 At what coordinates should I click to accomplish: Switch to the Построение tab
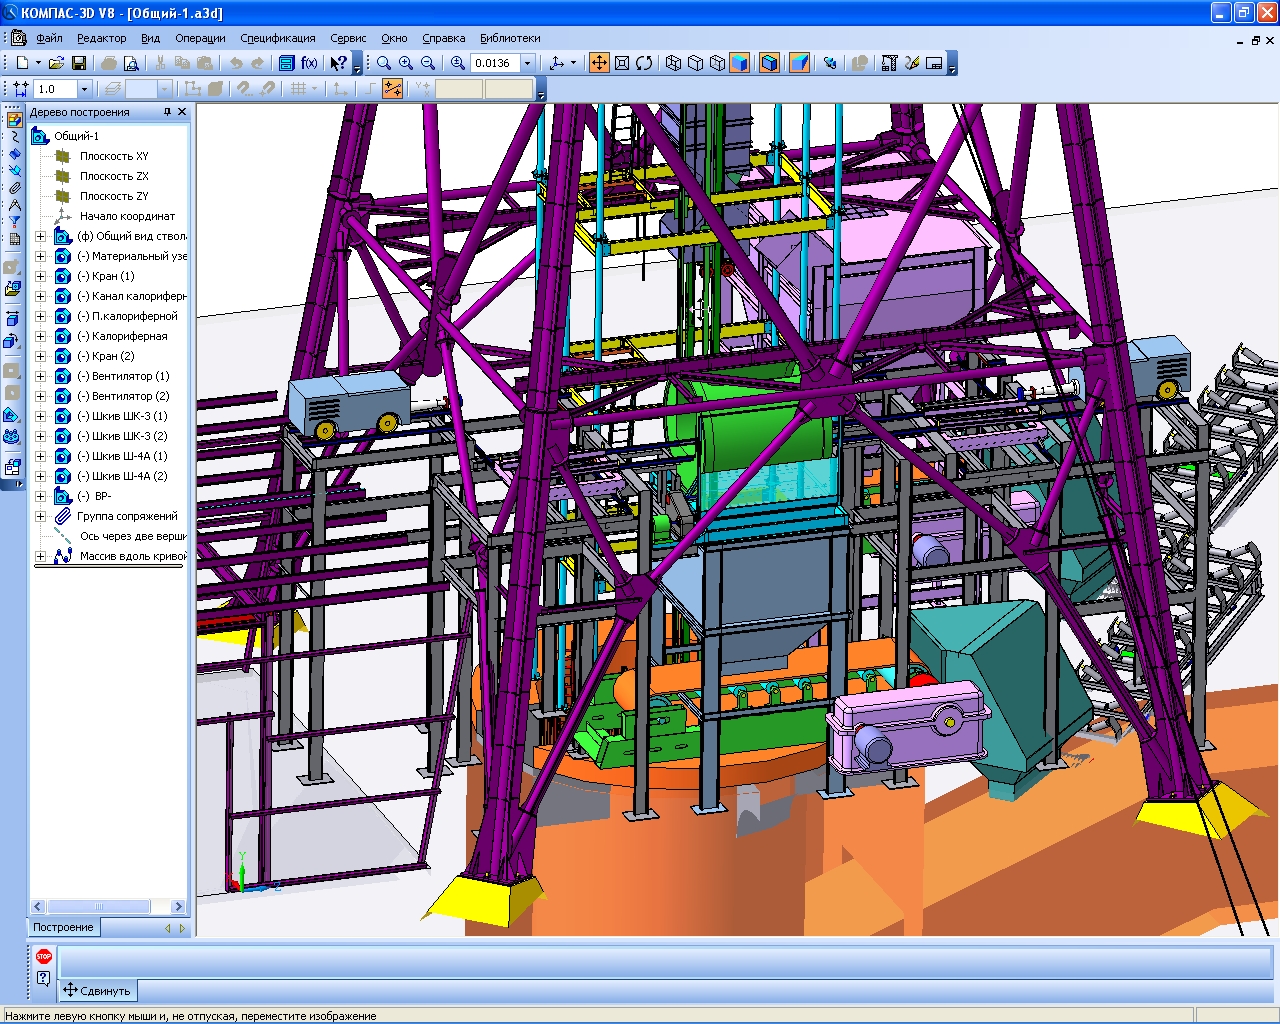[63, 927]
